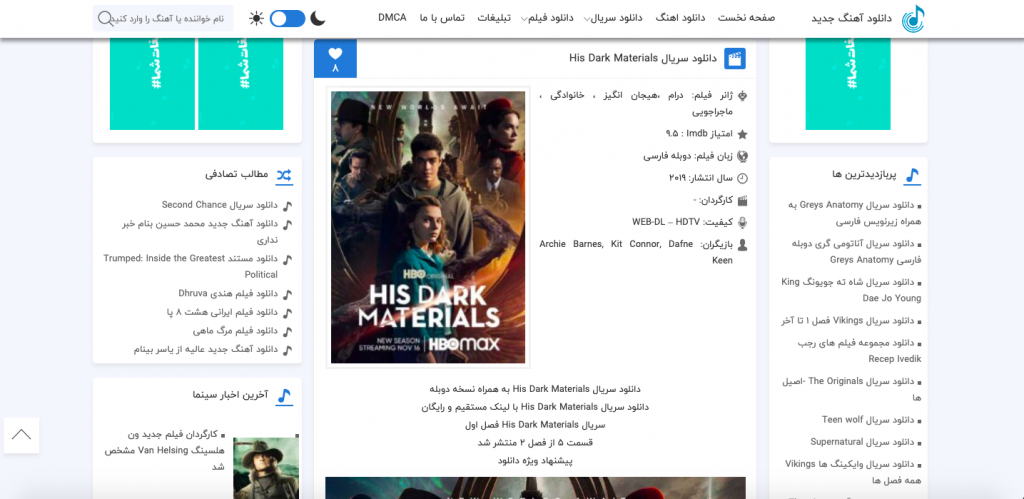Screen dimensions: 1024x499
Task: Click the دانلود آهنگ جدید site title
Action: pos(851,18)
